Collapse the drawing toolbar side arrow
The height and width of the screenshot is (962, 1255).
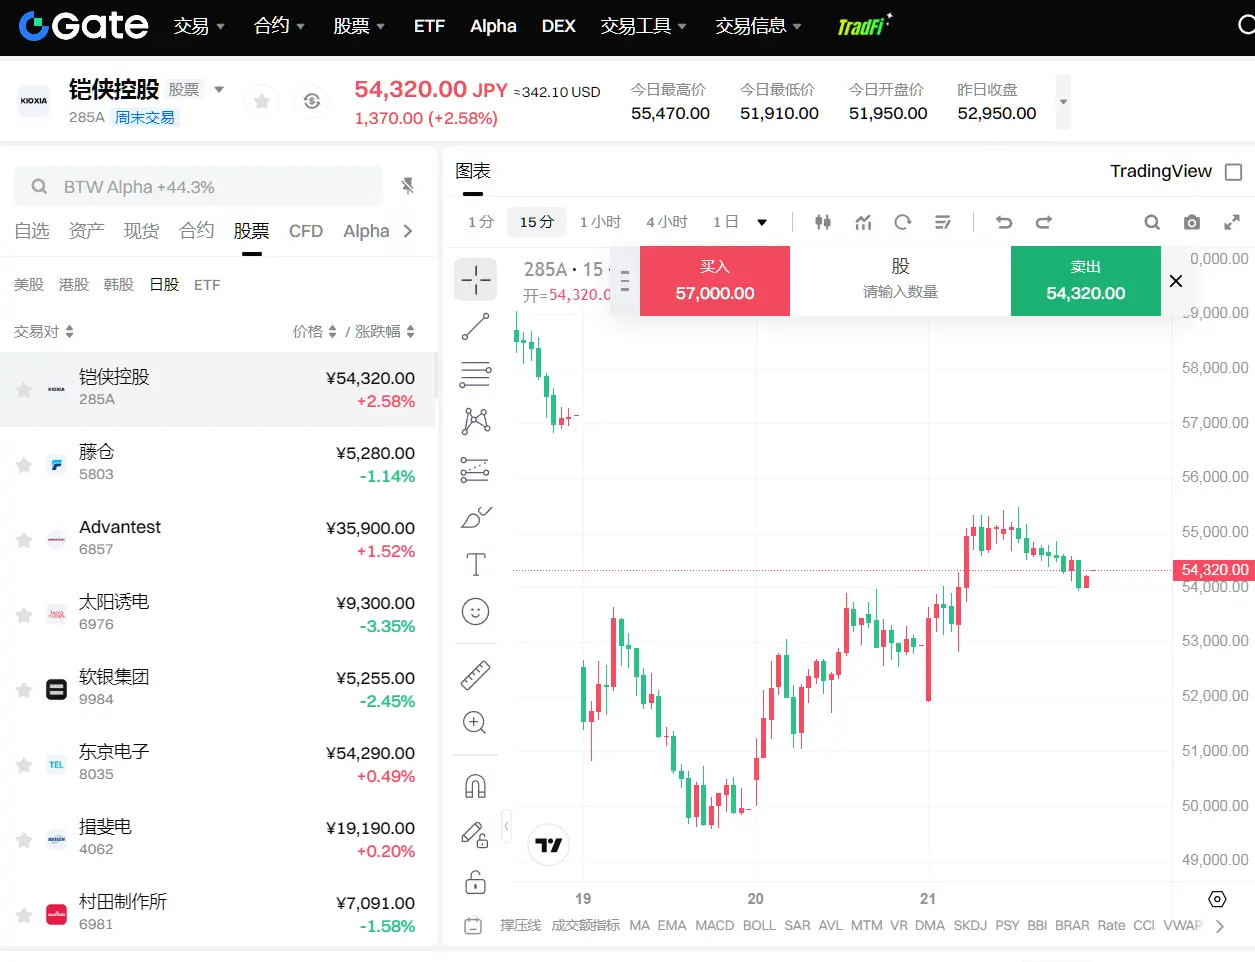pyautogui.click(x=506, y=826)
